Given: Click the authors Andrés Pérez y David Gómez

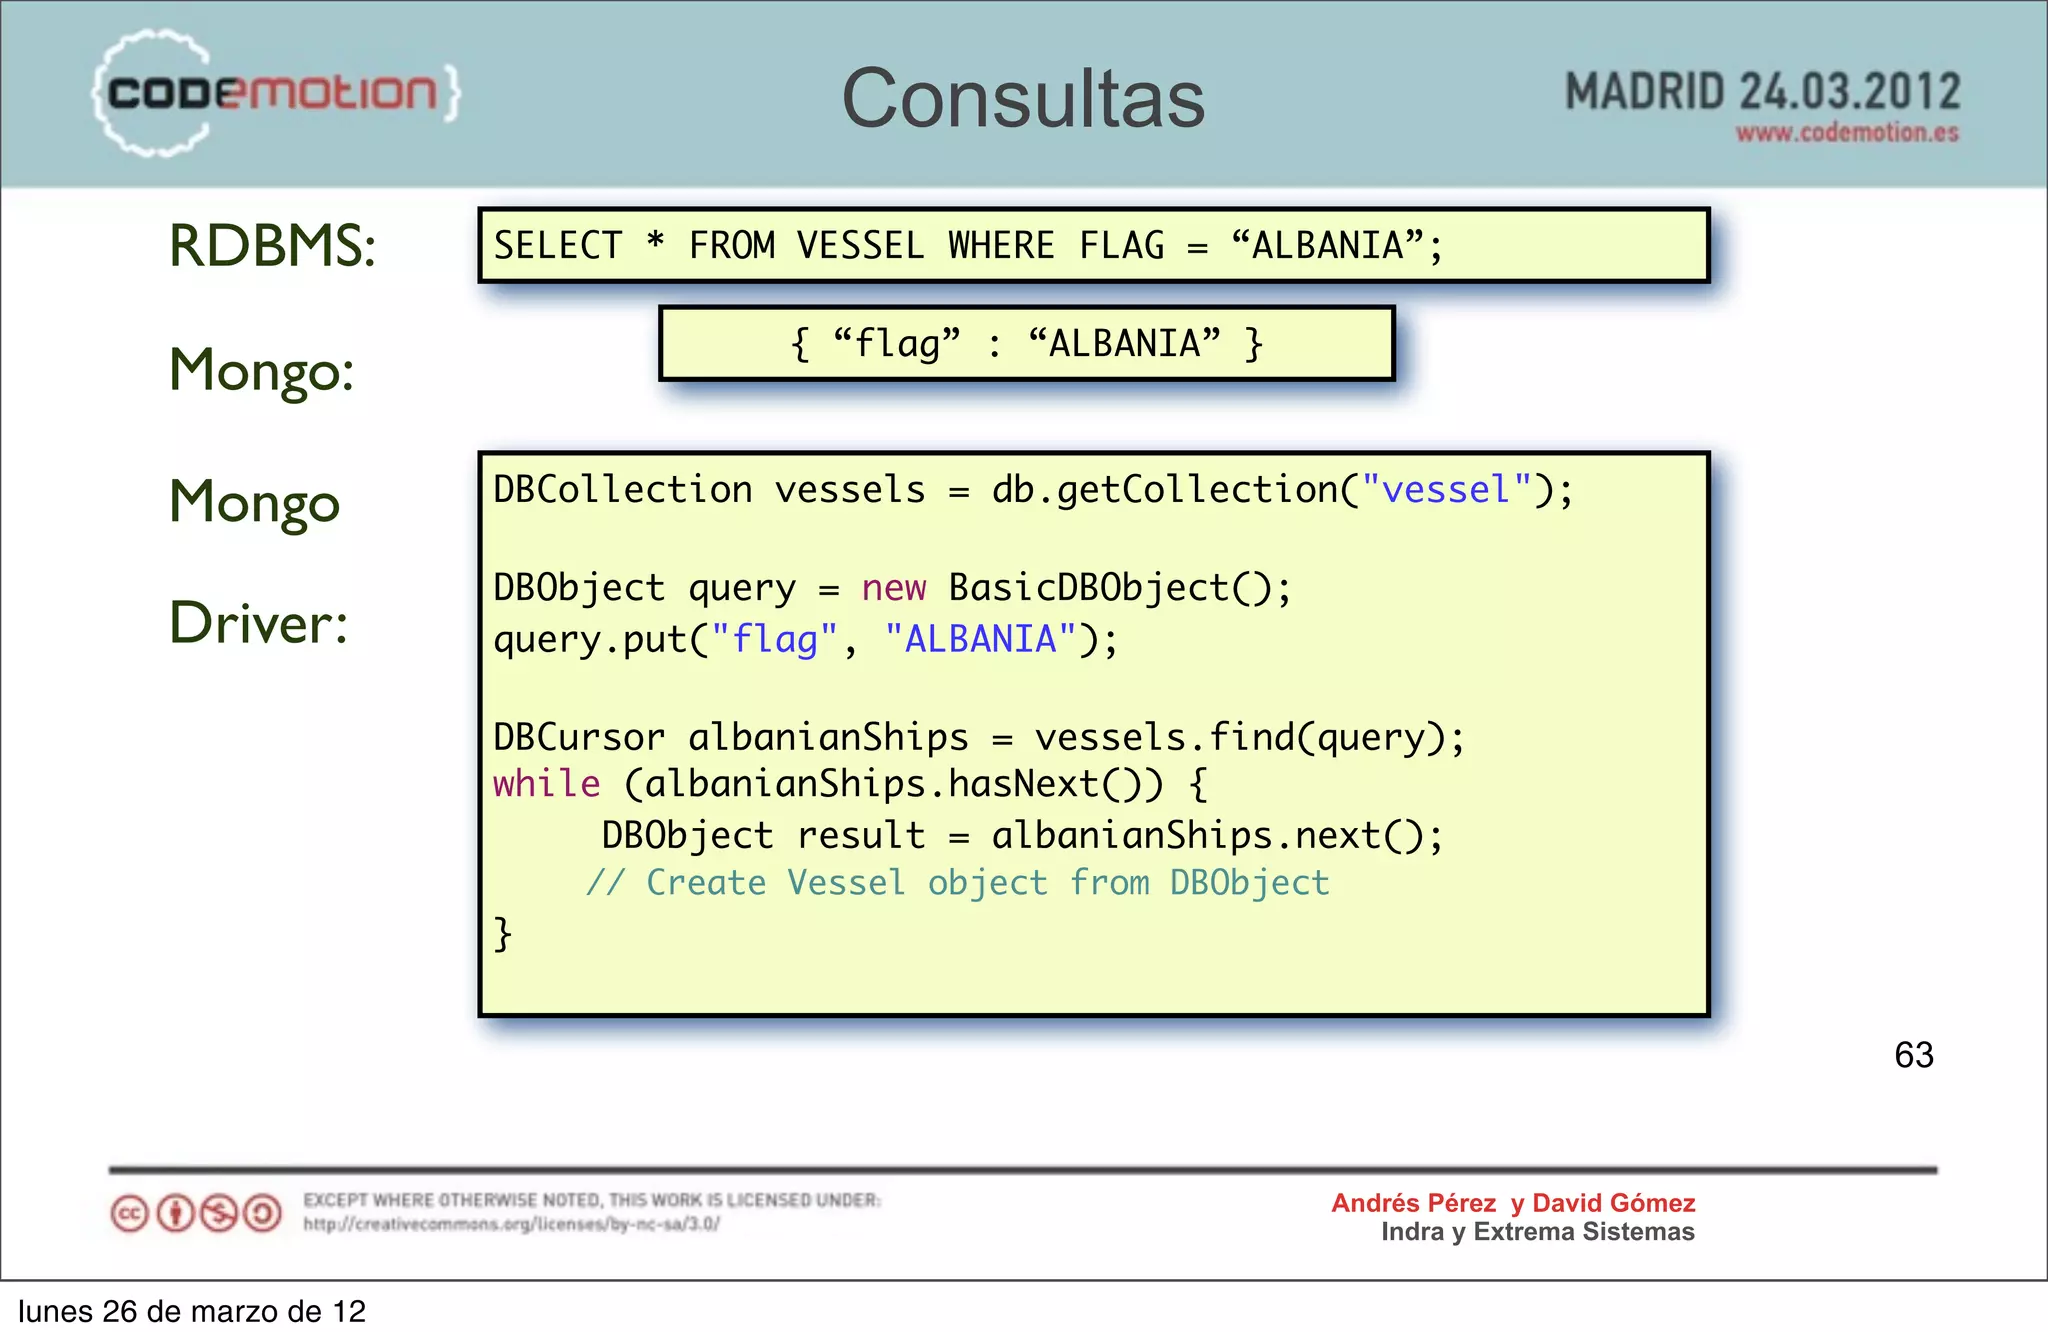Looking at the screenshot, I should point(1513,1203).
